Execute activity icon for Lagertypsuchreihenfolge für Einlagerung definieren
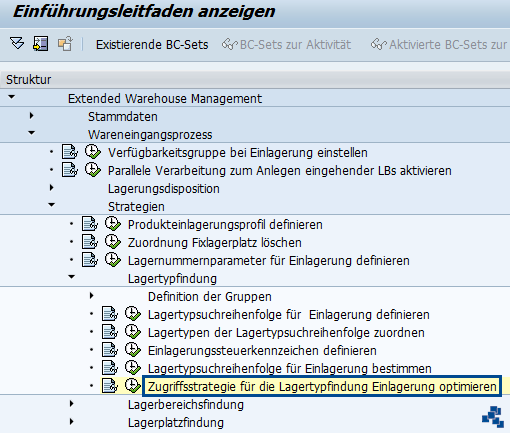Screen dimensions: 510x433 pos(133,314)
